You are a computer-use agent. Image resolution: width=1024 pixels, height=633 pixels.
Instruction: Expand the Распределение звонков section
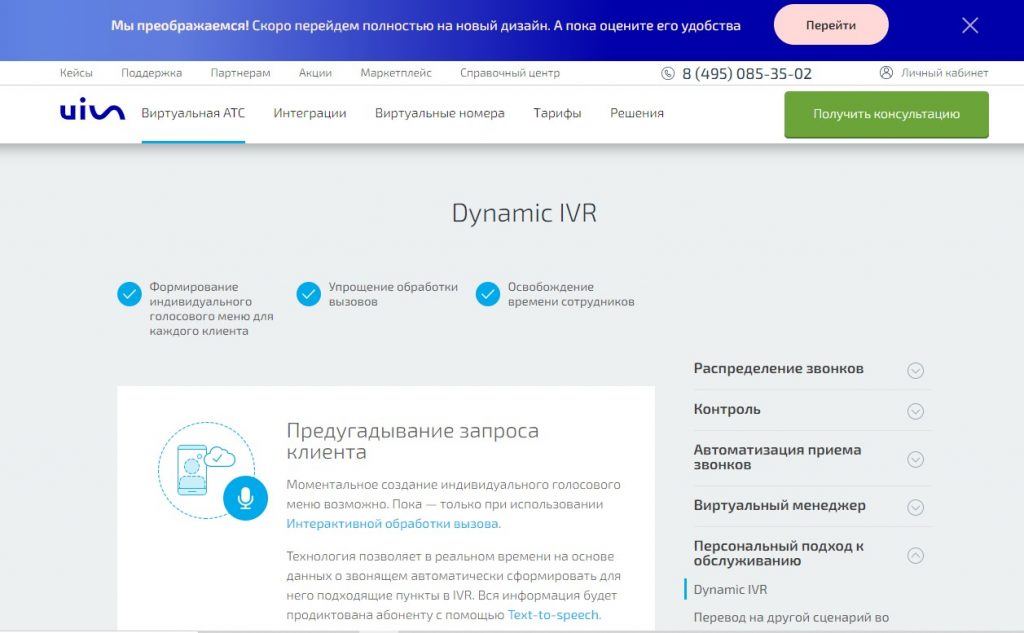pyautogui.click(x=915, y=370)
